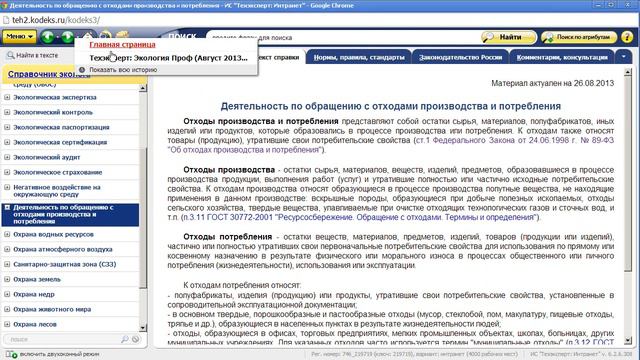Click the Chrome address bar URL
Viewport: 640px width, 360px height.
coord(56,20)
